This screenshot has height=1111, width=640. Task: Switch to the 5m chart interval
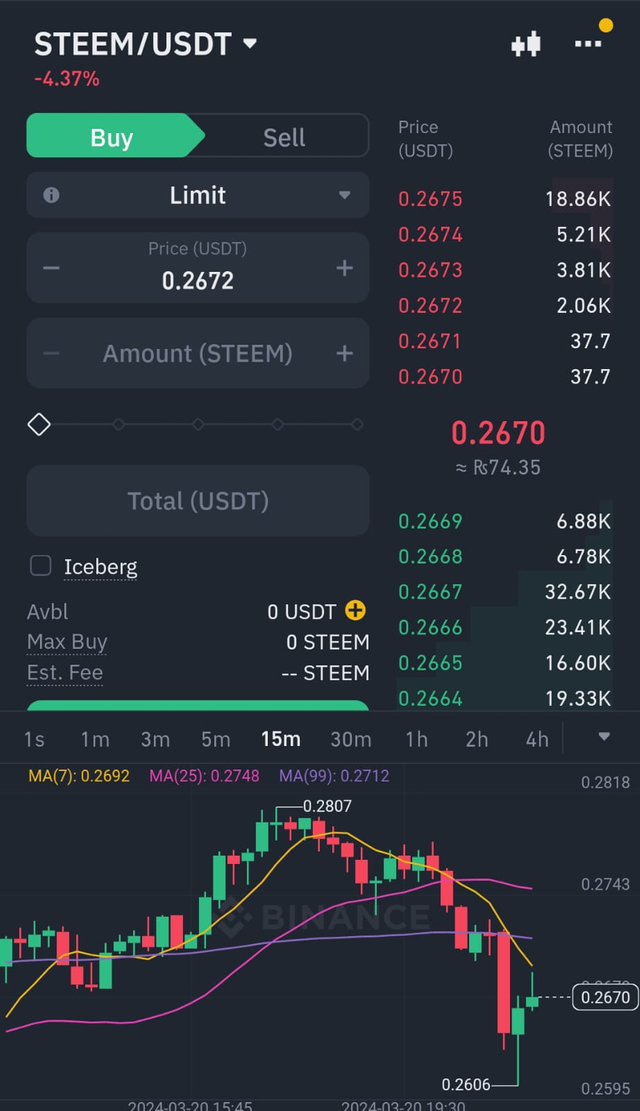(x=215, y=739)
